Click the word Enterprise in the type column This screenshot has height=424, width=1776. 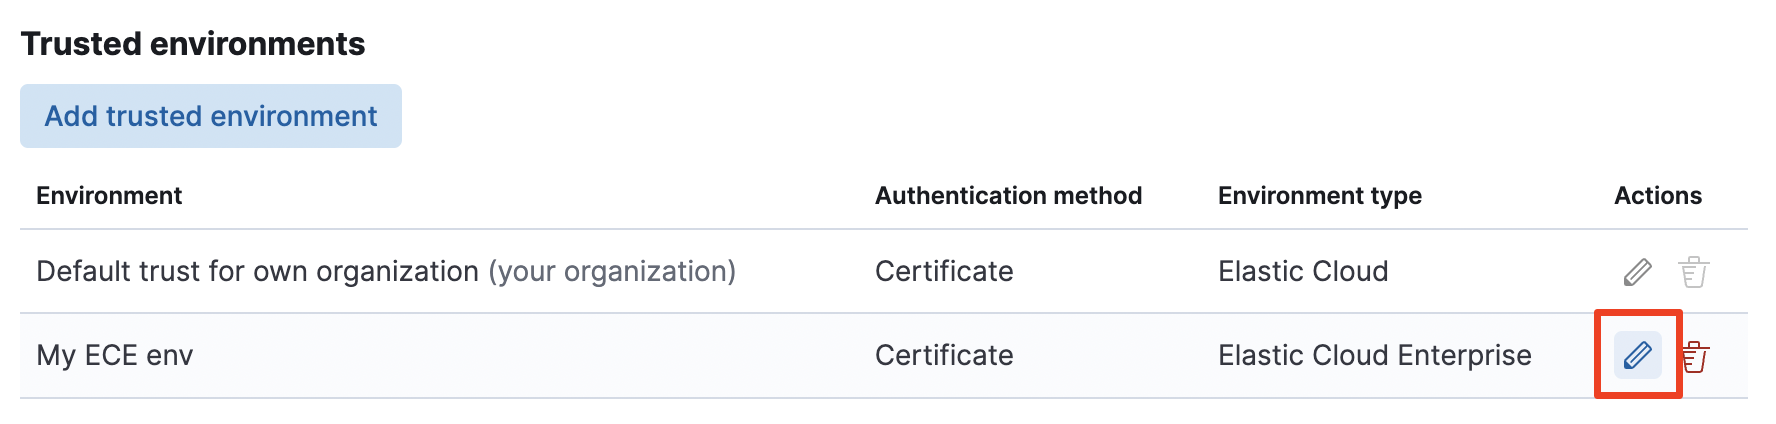1464,356
